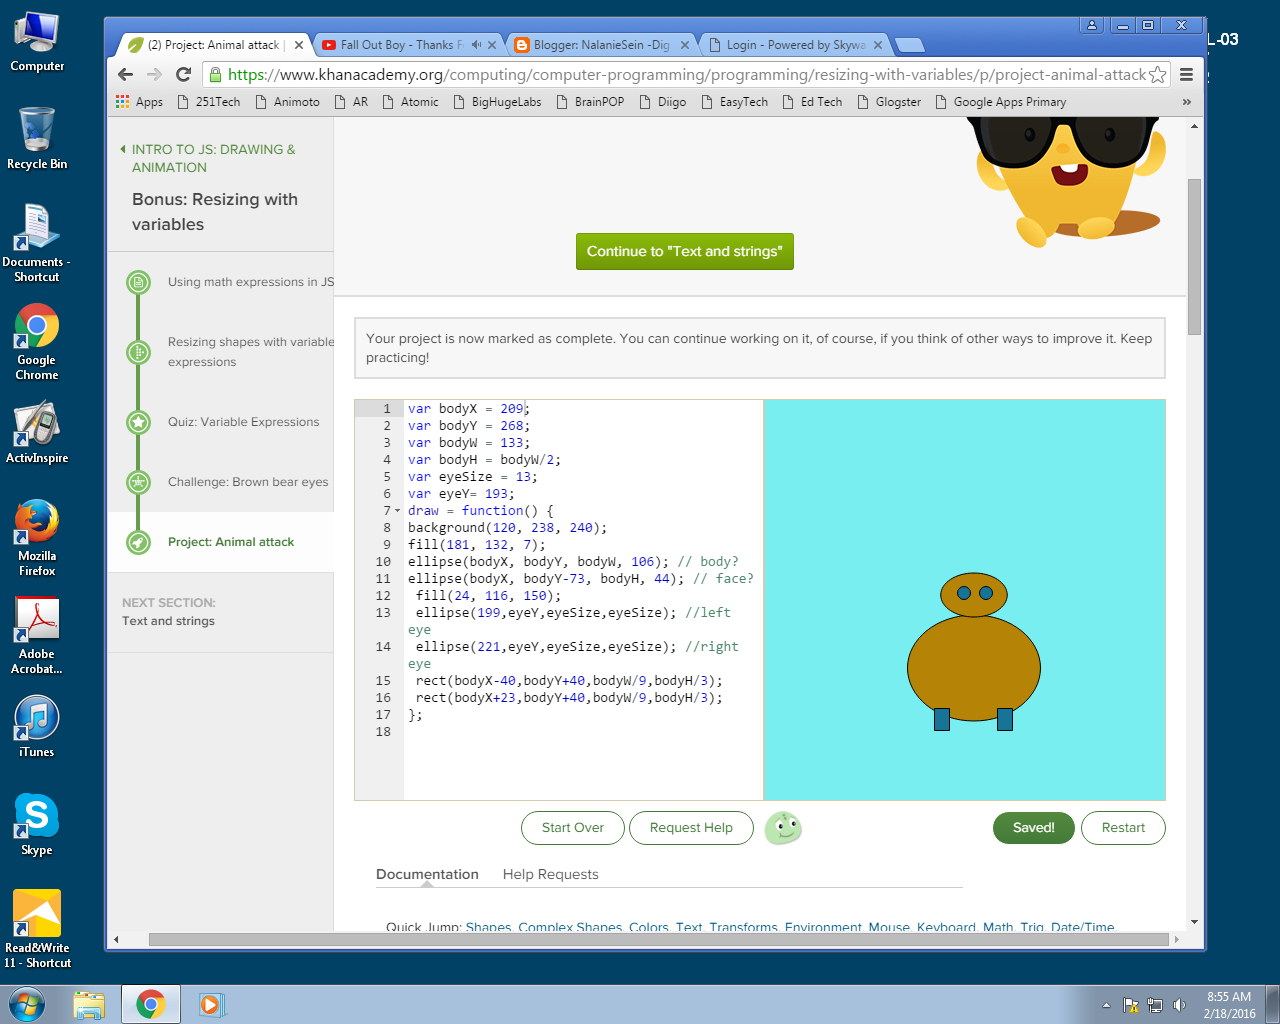This screenshot has height=1024, width=1280.
Task: Click inside the browser address bar
Action: [x=600, y=74]
